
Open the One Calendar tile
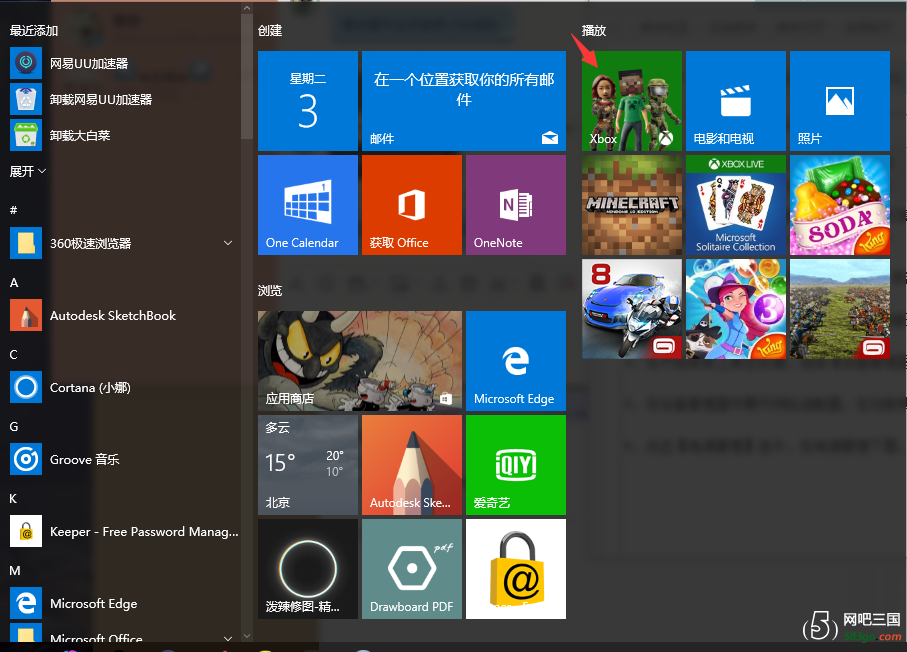308,205
